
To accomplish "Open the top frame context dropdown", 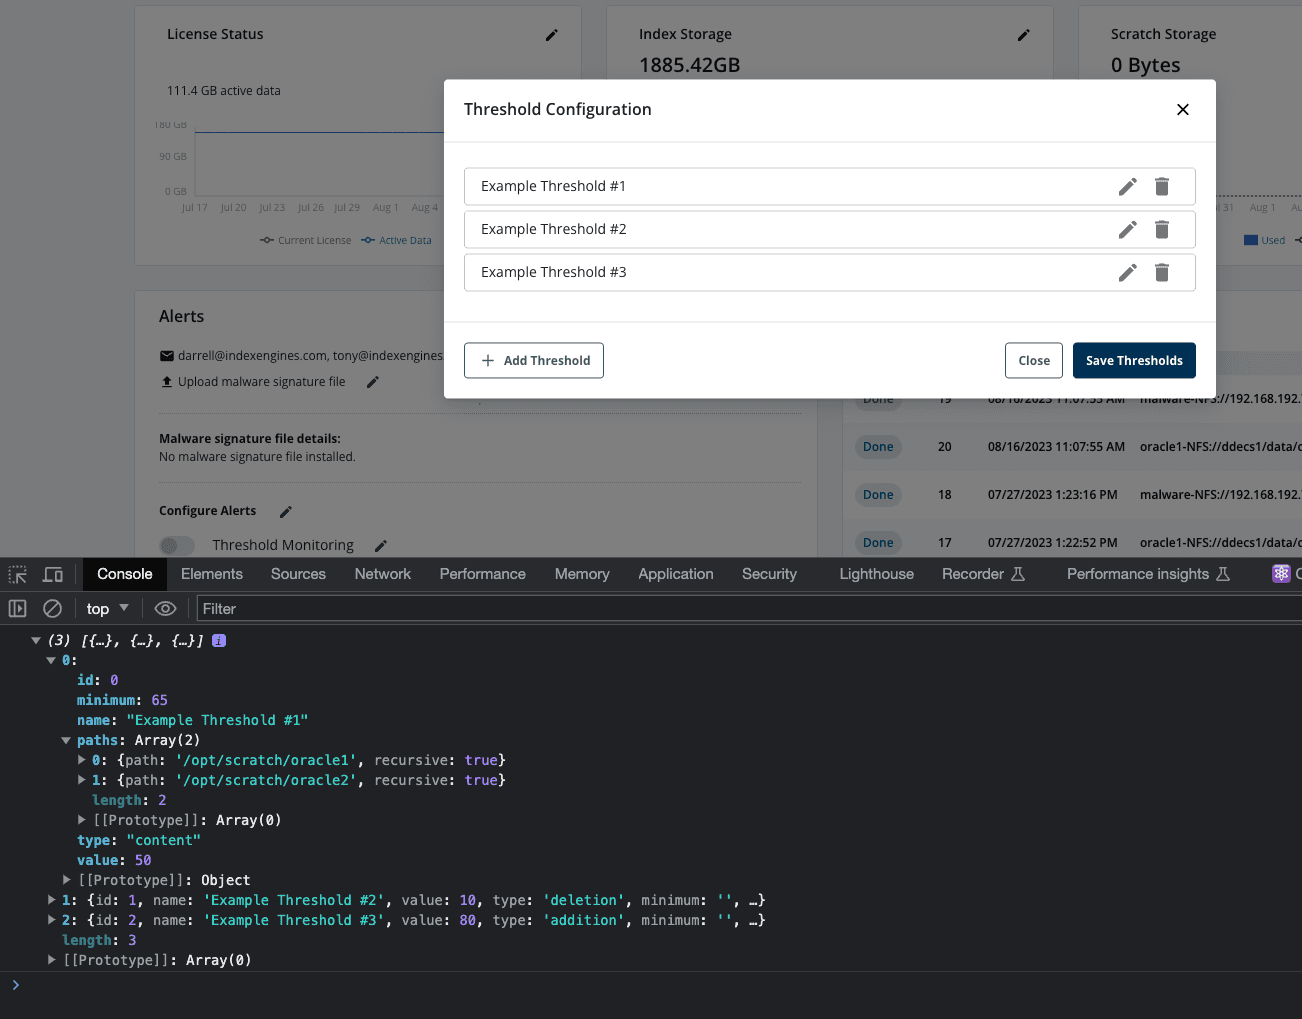I will pyautogui.click(x=105, y=608).
